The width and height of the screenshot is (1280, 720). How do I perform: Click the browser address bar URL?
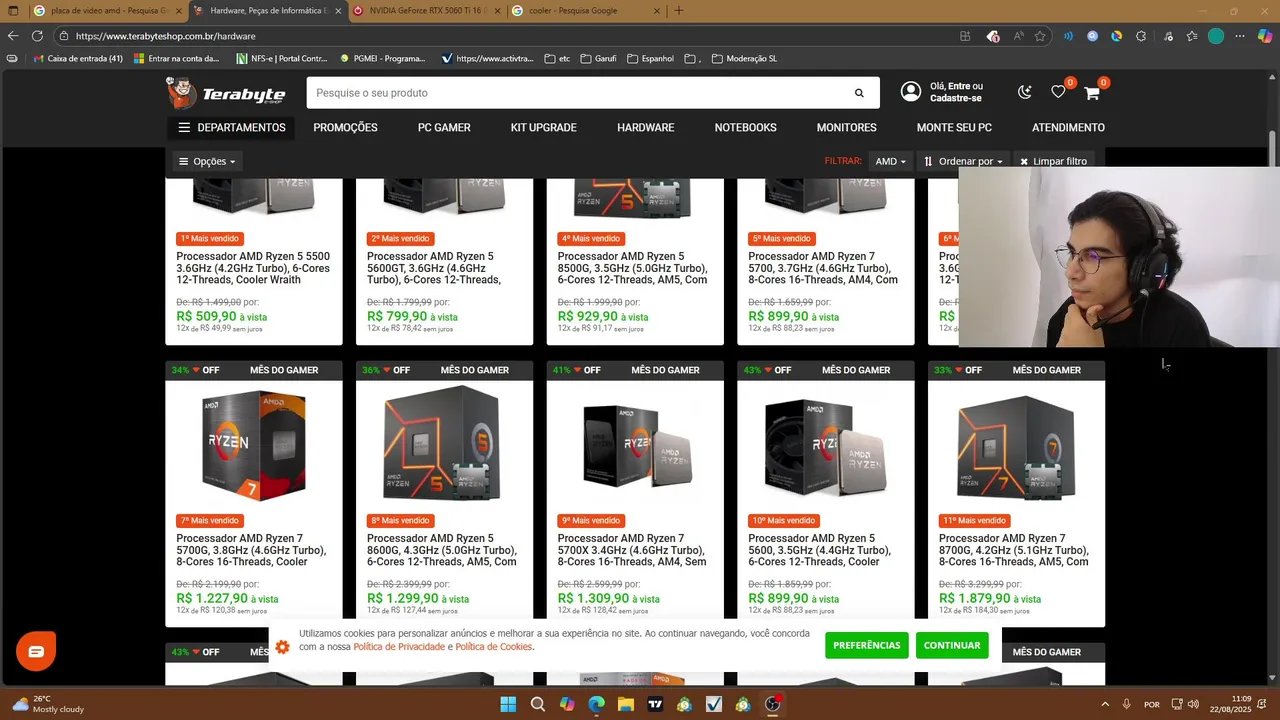click(x=166, y=36)
